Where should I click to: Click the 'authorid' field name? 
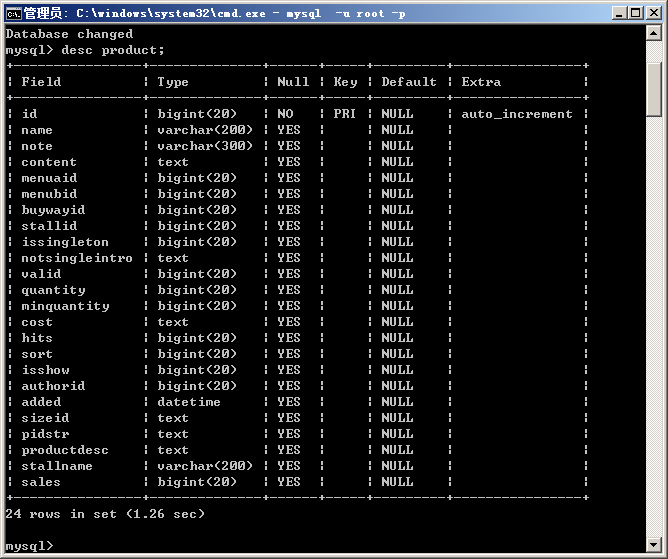[x=53, y=386]
